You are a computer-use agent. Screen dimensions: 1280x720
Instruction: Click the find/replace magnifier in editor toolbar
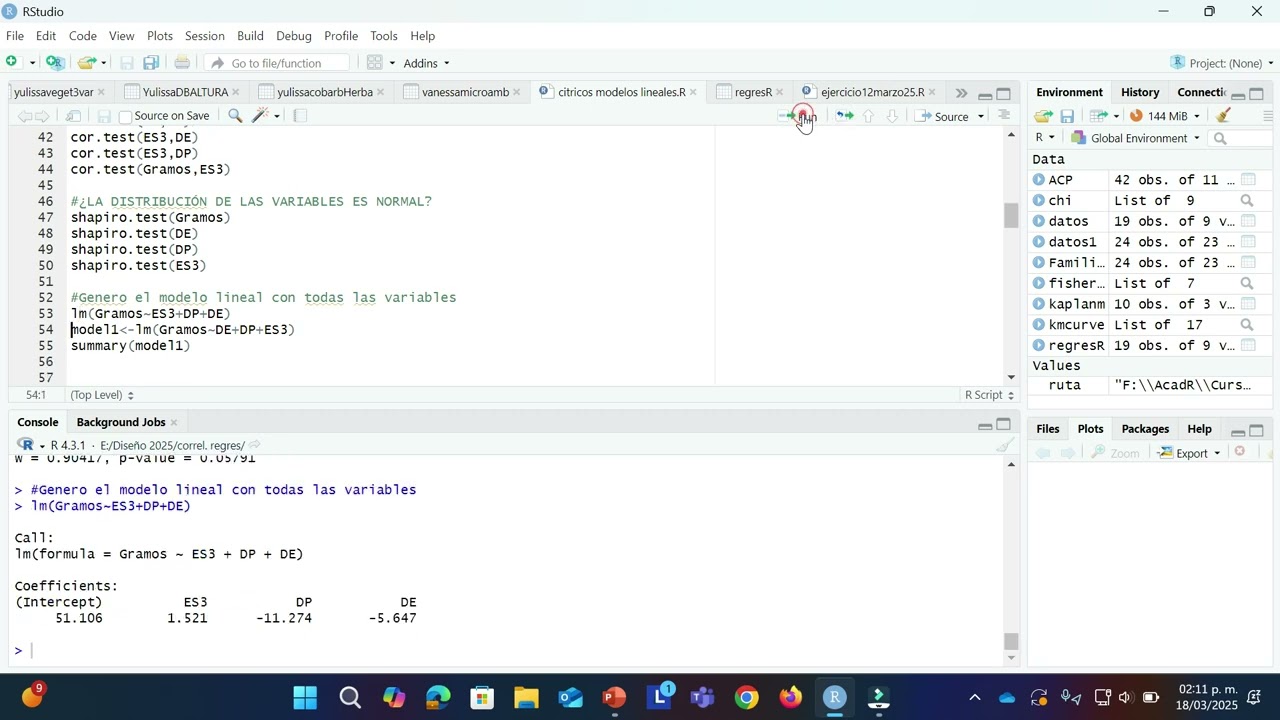[235, 116]
